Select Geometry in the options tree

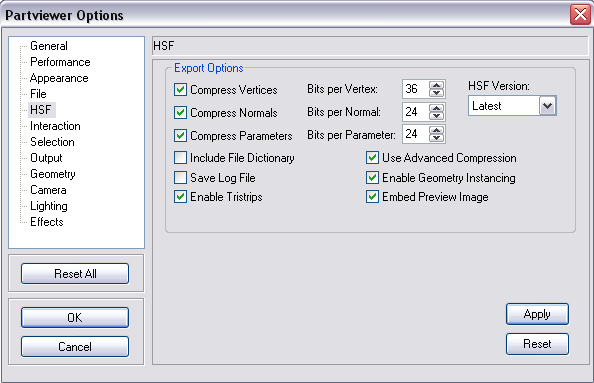click(53, 174)
